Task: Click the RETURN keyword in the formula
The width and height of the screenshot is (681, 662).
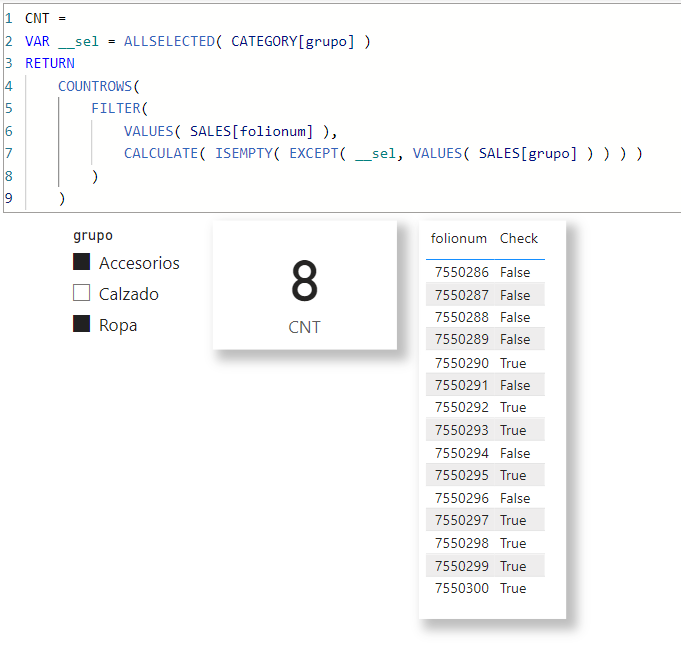Action: tap(50, 63)
